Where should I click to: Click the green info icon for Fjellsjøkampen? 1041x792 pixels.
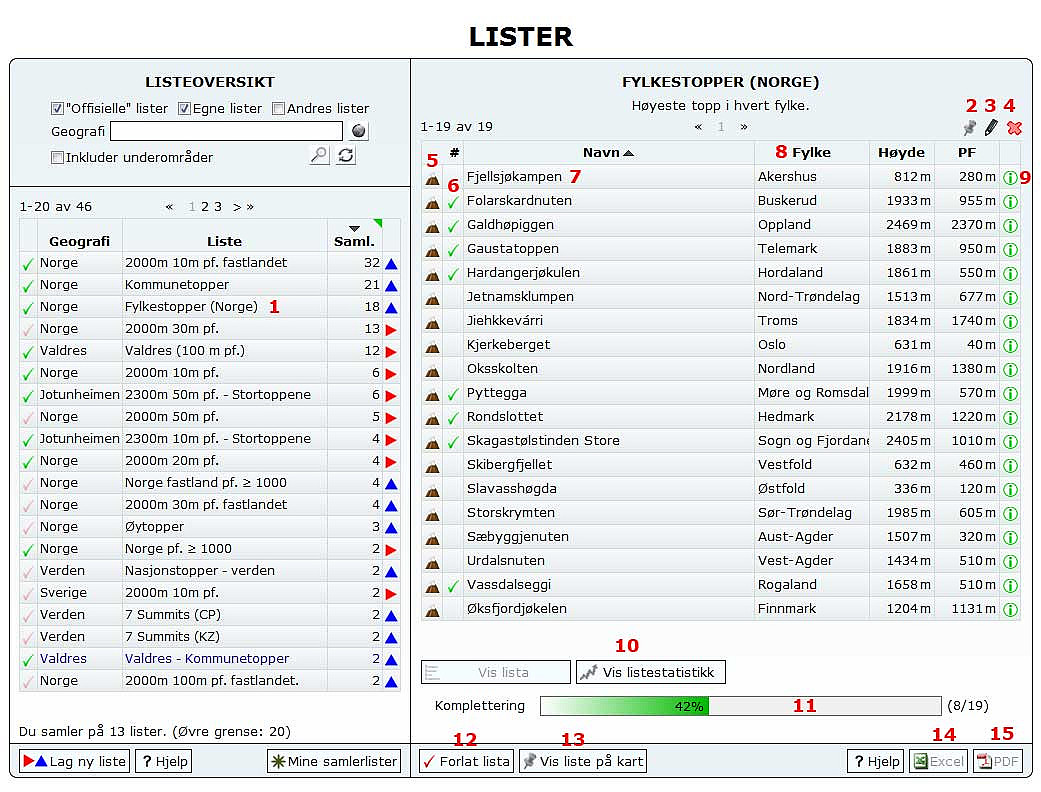click(1010, 178)
